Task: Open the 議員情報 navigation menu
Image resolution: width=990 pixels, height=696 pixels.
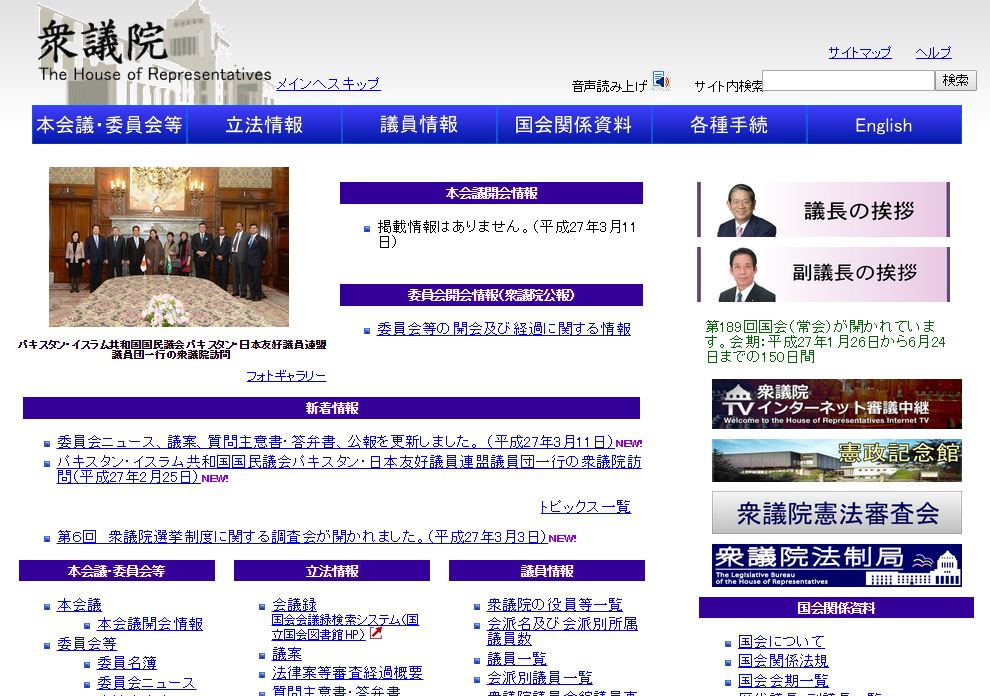Action: click(419, 124)
